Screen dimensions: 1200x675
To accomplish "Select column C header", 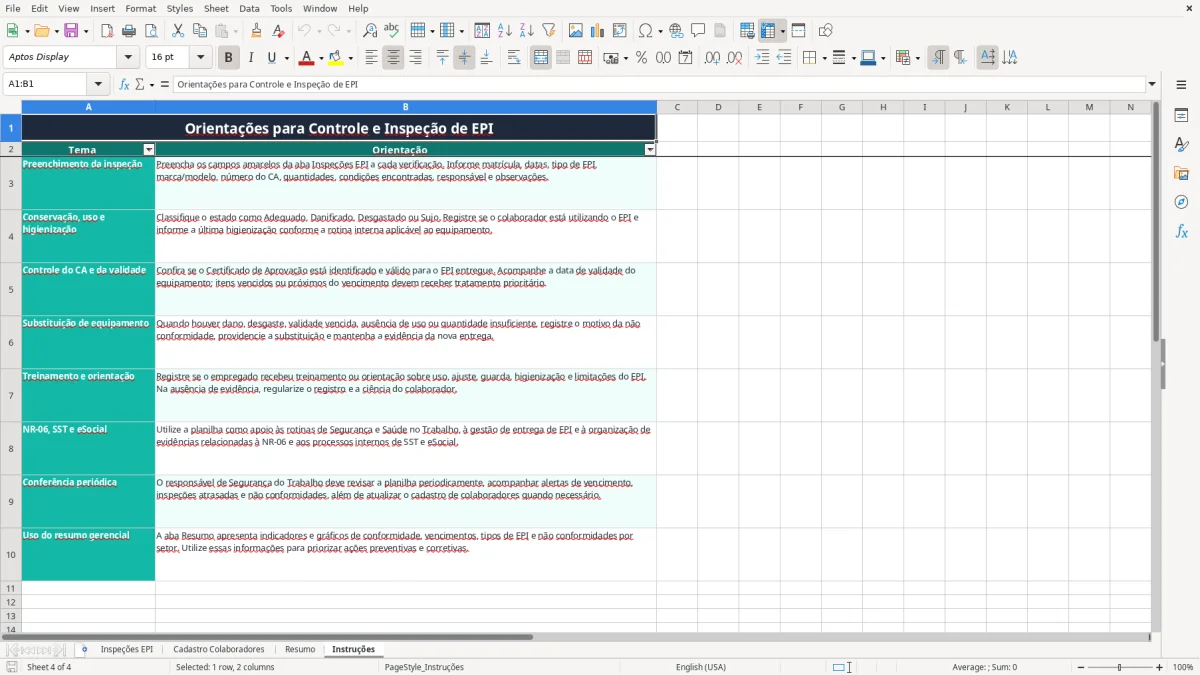I will tap(677, 107).
